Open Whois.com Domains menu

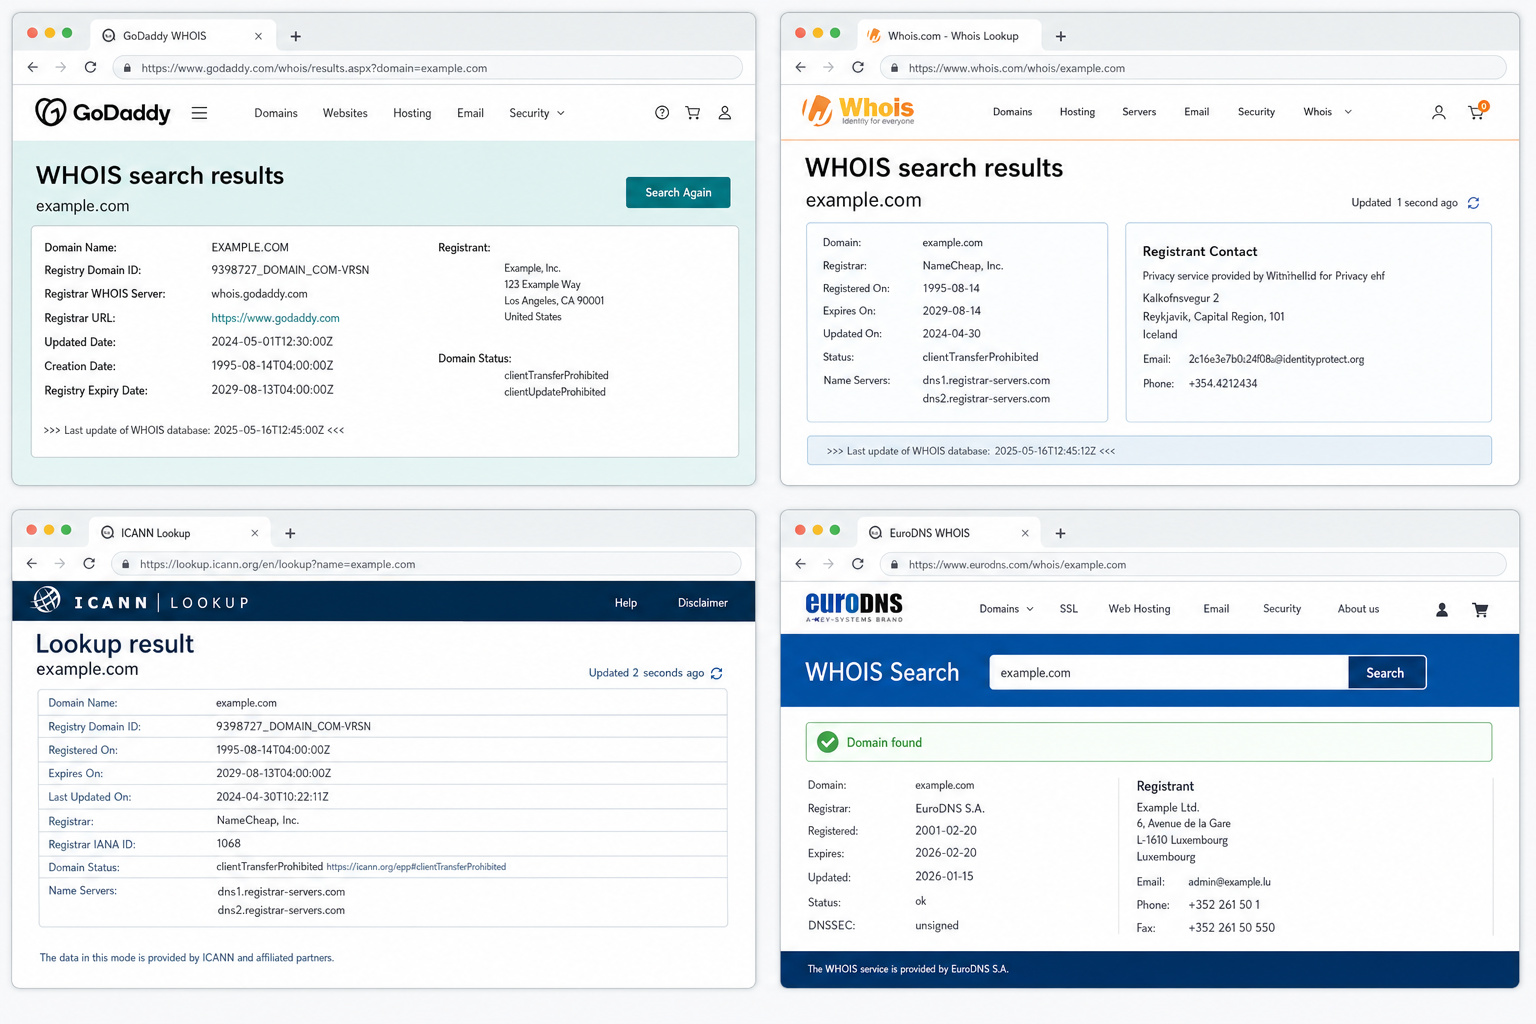click(x=1012, y=112)
